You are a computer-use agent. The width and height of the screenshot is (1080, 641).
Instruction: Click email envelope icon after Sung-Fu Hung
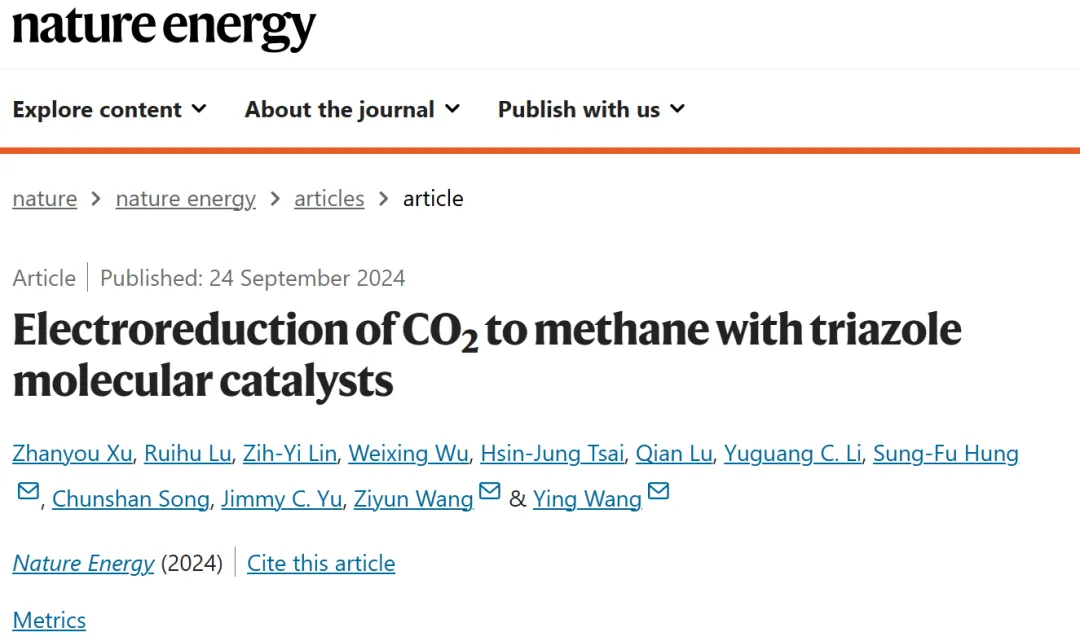pos(28,491)
